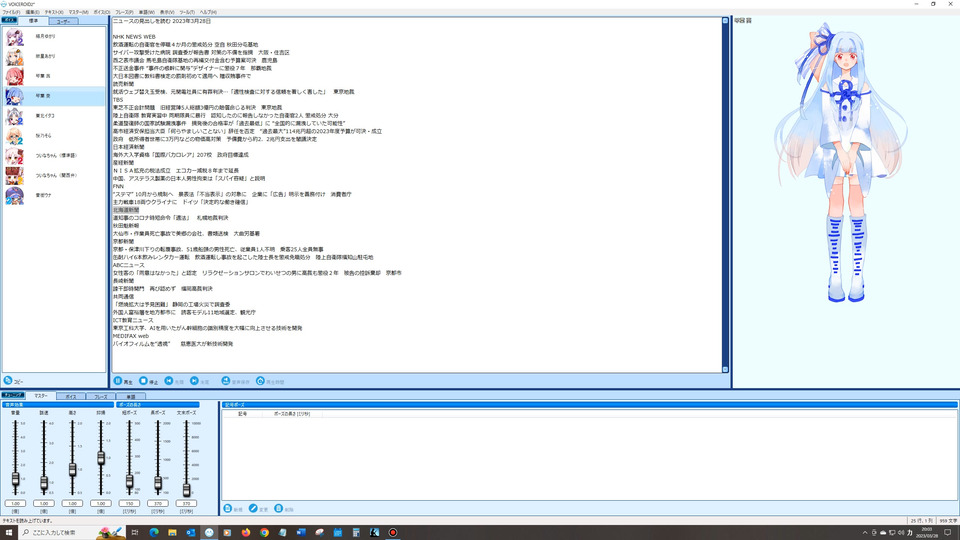This screenshot has height=540, width=960.
Task: Switch to the 標準 voice tab
Action: pyautogui.click(x=33, y=21)
